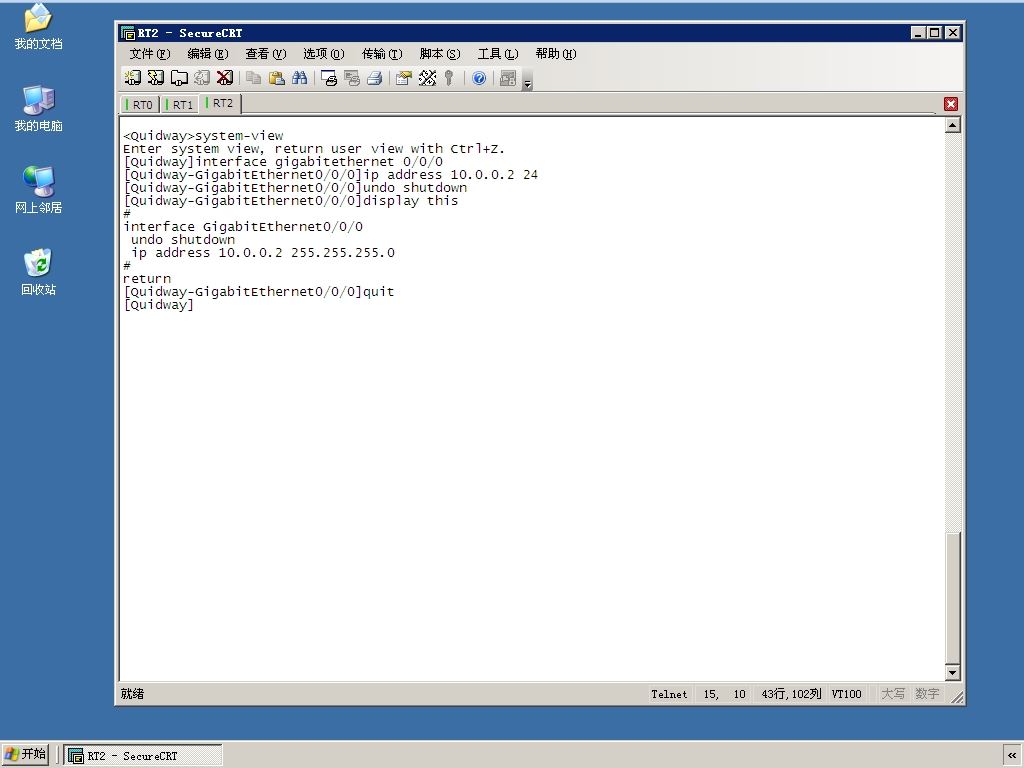The image size is (1024, 768).
Task: Click the [Quidway] prompt line in terminal
Action: tap(159, 305)
